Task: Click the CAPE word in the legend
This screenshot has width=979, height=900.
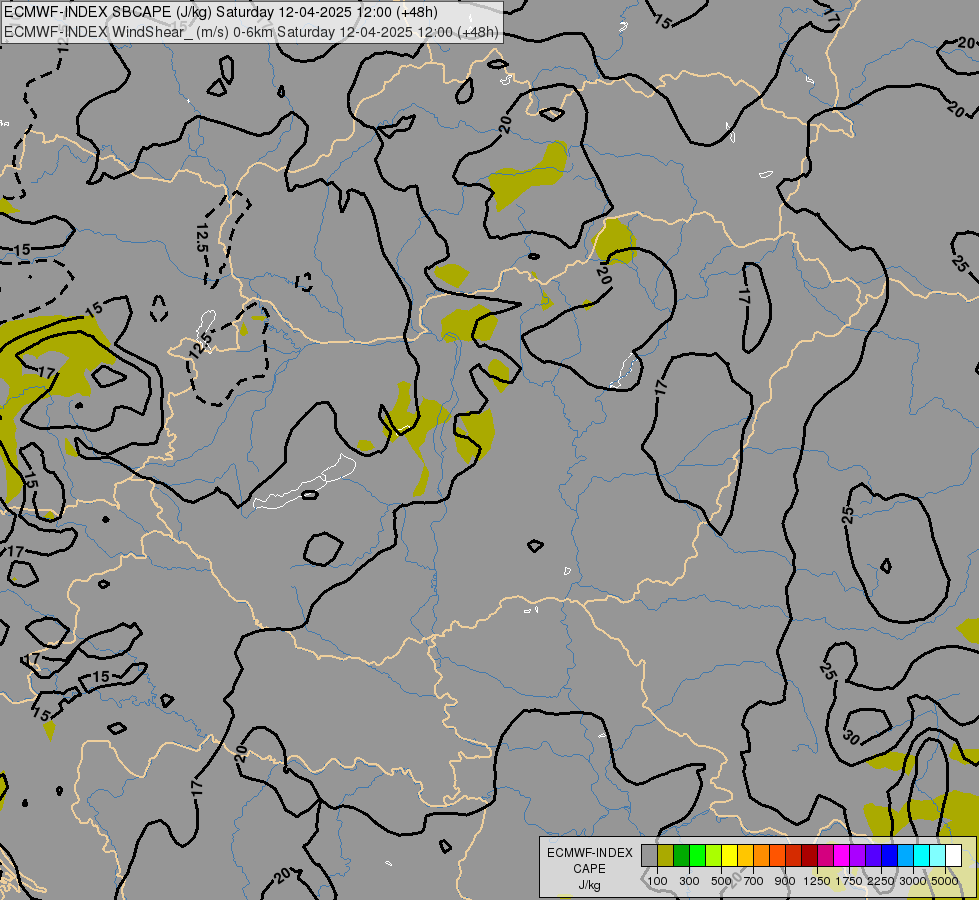Action: pyautogui.click(x=589, y=869)
